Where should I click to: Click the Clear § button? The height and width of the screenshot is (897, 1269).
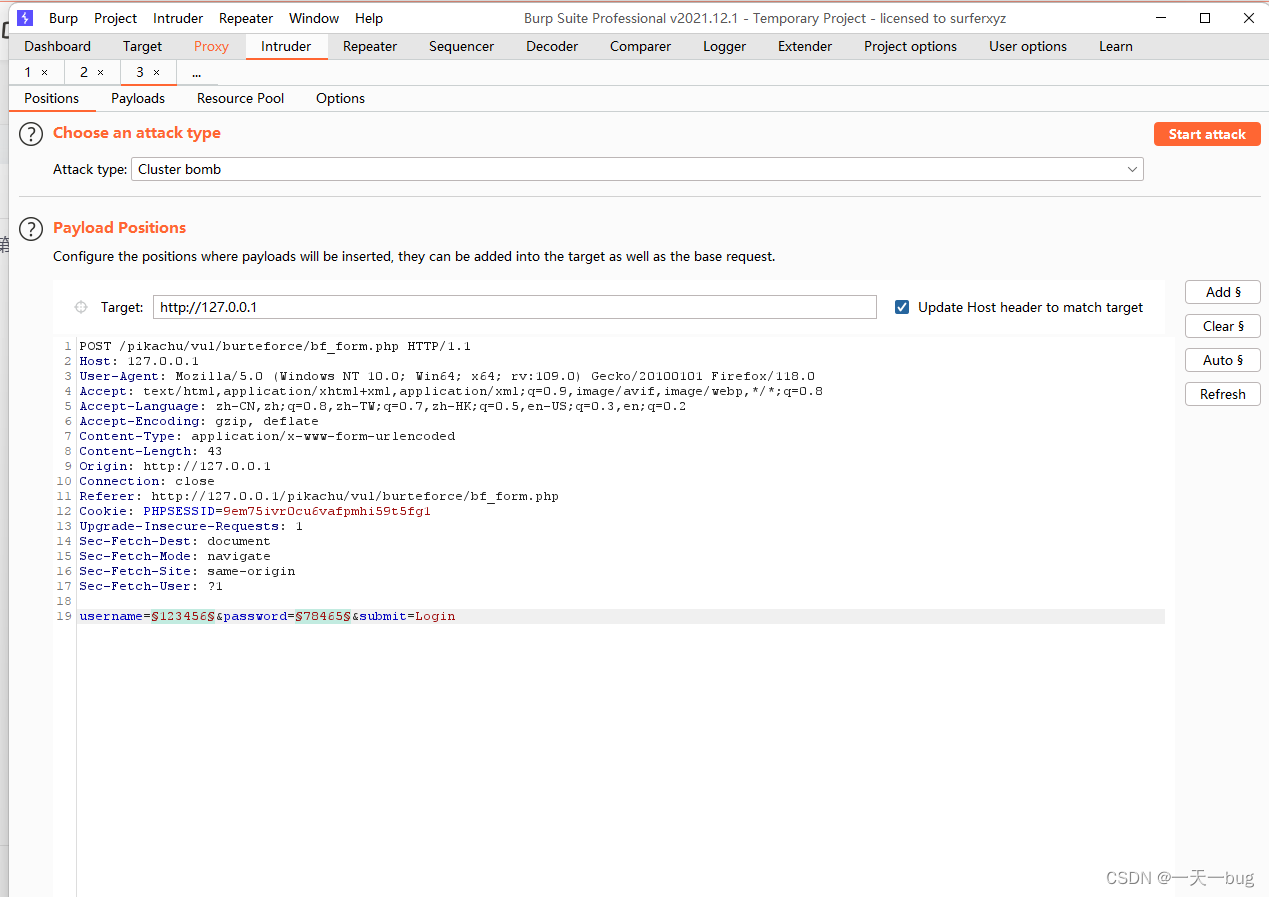pos(1223,326)
